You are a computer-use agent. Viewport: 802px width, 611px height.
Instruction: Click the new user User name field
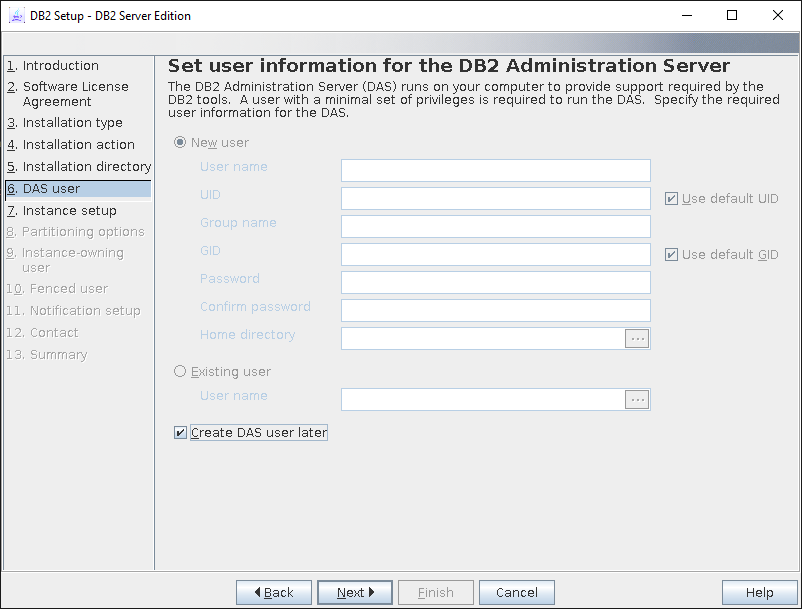495,171
